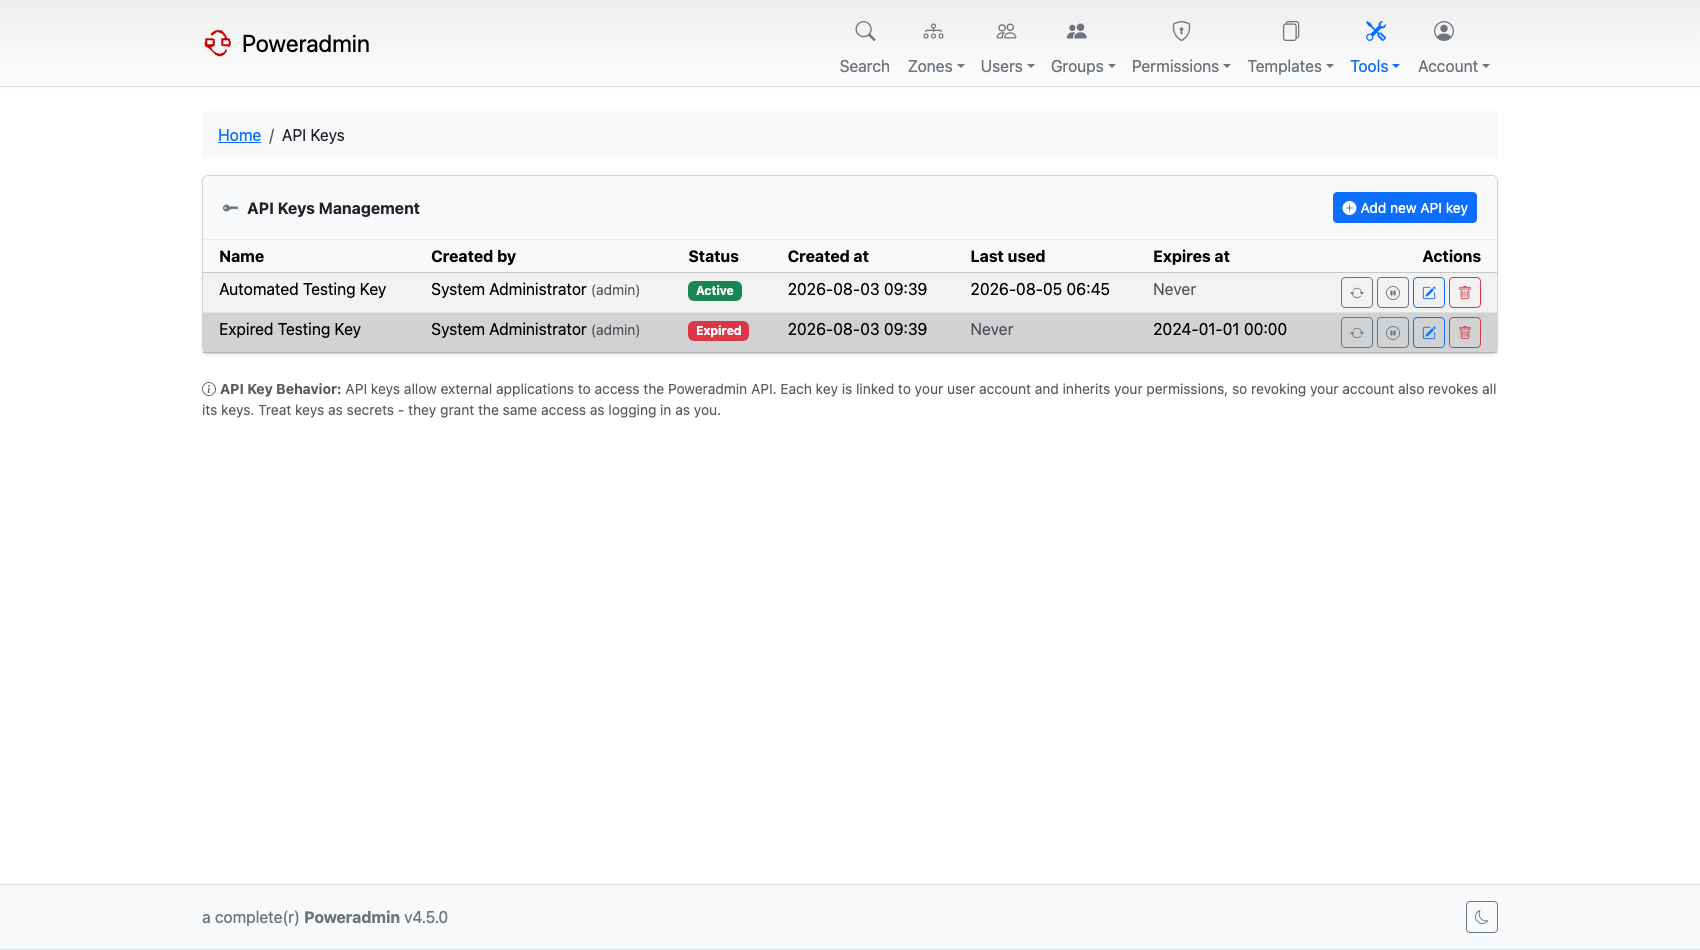Click the Add new API key button
This screenshot has width=1700, height=950.
click(x=1404, y=208)
